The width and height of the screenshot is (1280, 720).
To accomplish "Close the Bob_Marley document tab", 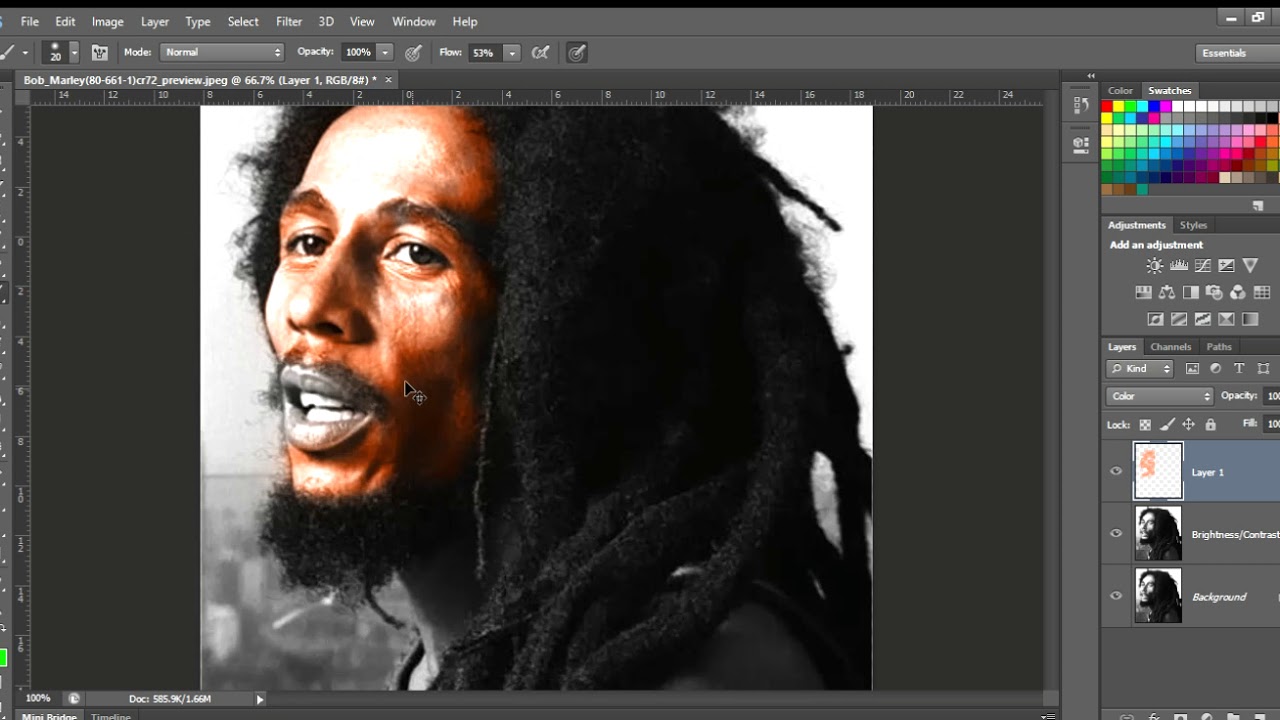I will point(388,80).
